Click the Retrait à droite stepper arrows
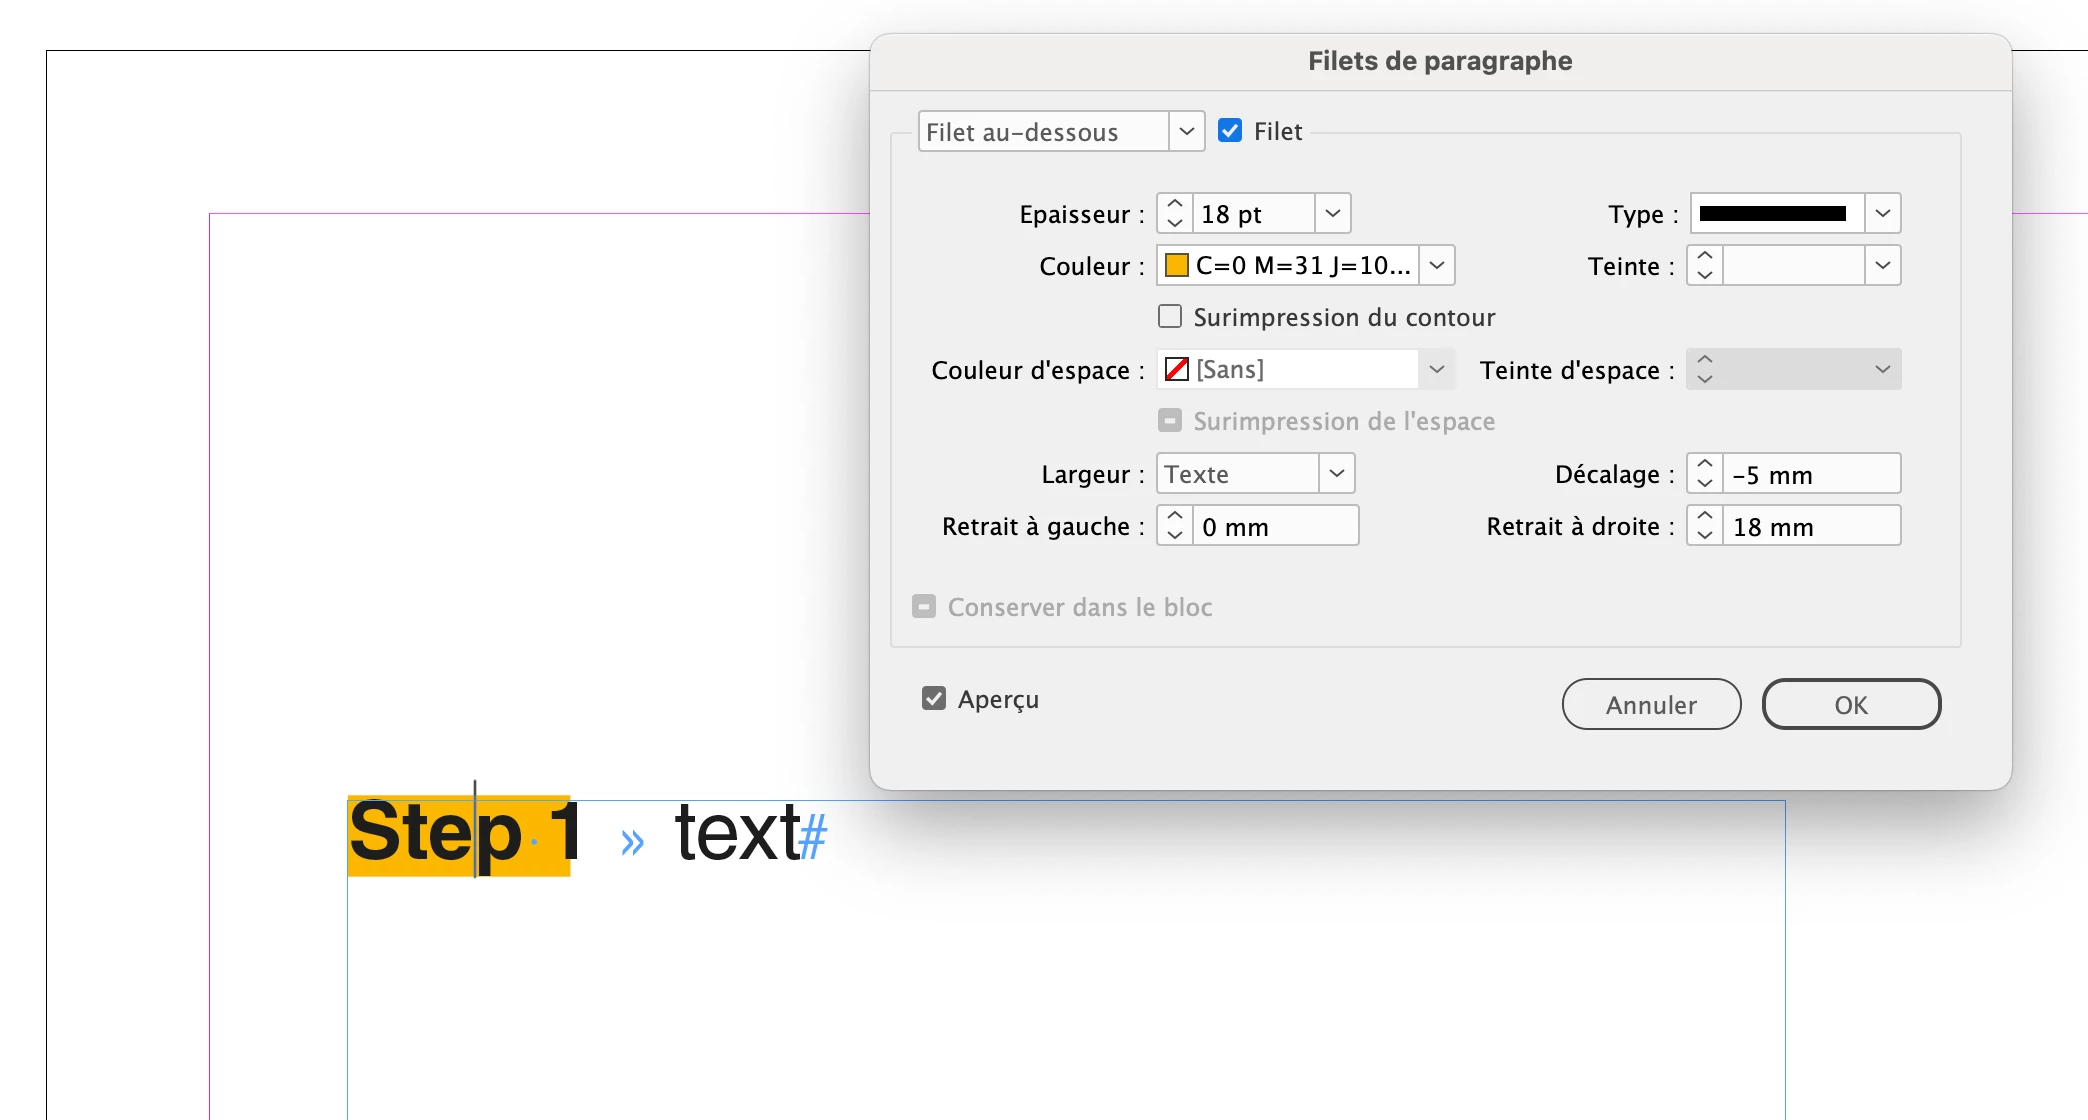Viewport: 2088px width, 1120px height. tap(1705, 526)
